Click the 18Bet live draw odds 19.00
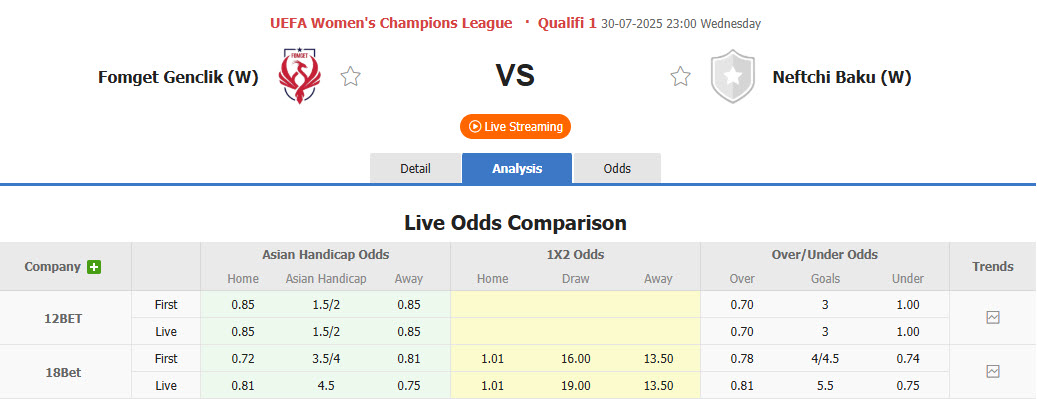 tap(574, 386)
